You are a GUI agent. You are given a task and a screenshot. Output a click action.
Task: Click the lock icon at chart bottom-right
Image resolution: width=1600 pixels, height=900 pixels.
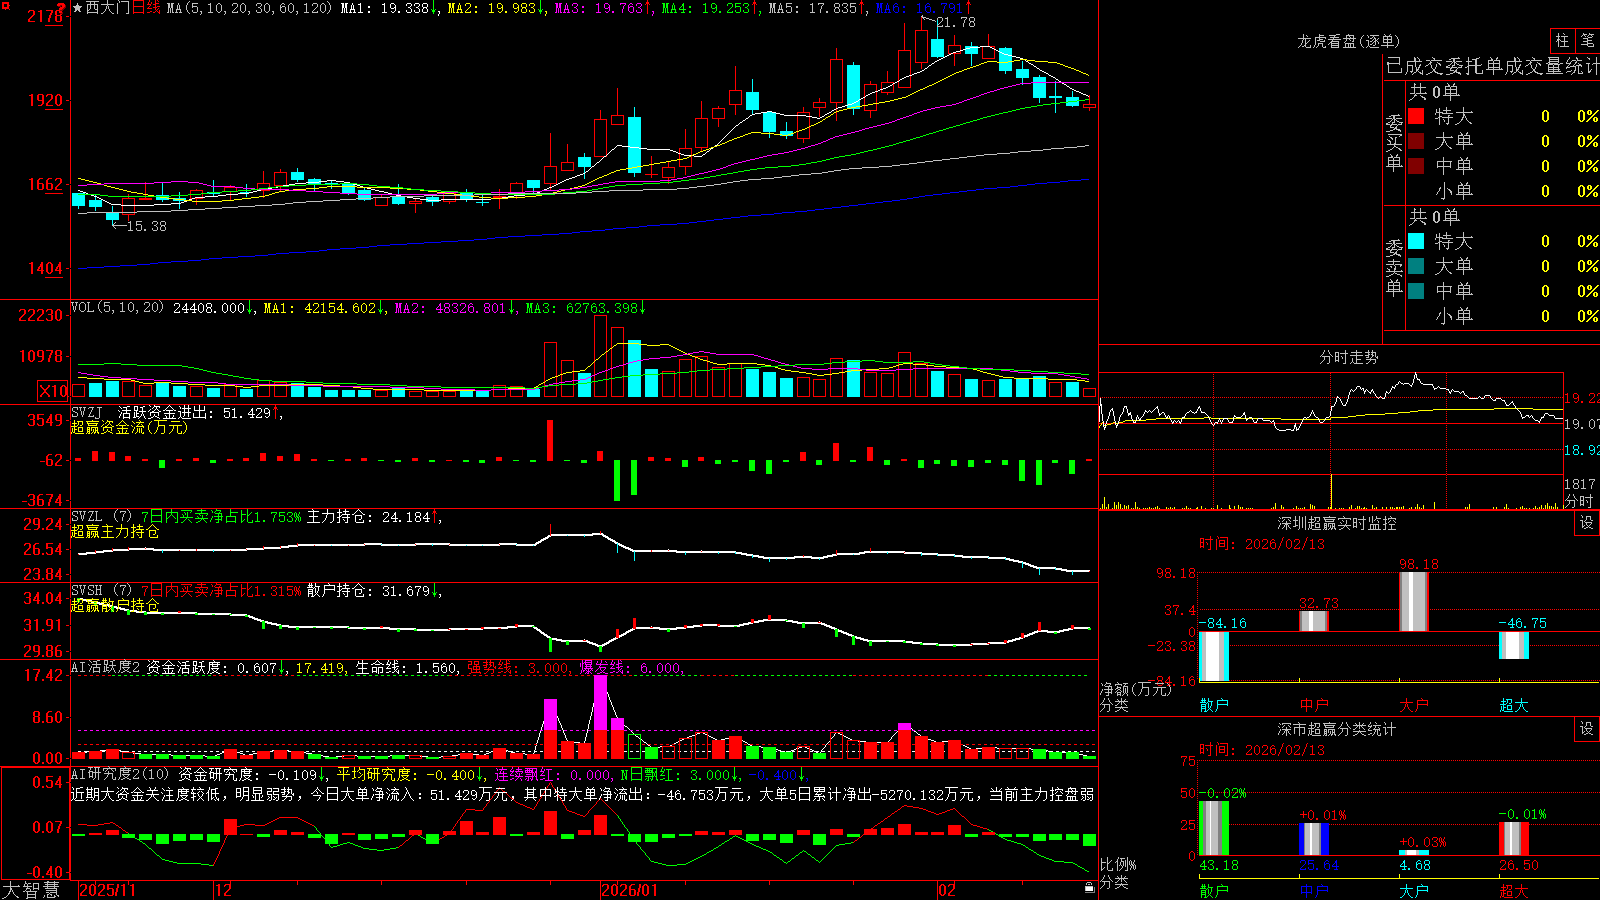pyautogui.click(x=1089, y=887)
